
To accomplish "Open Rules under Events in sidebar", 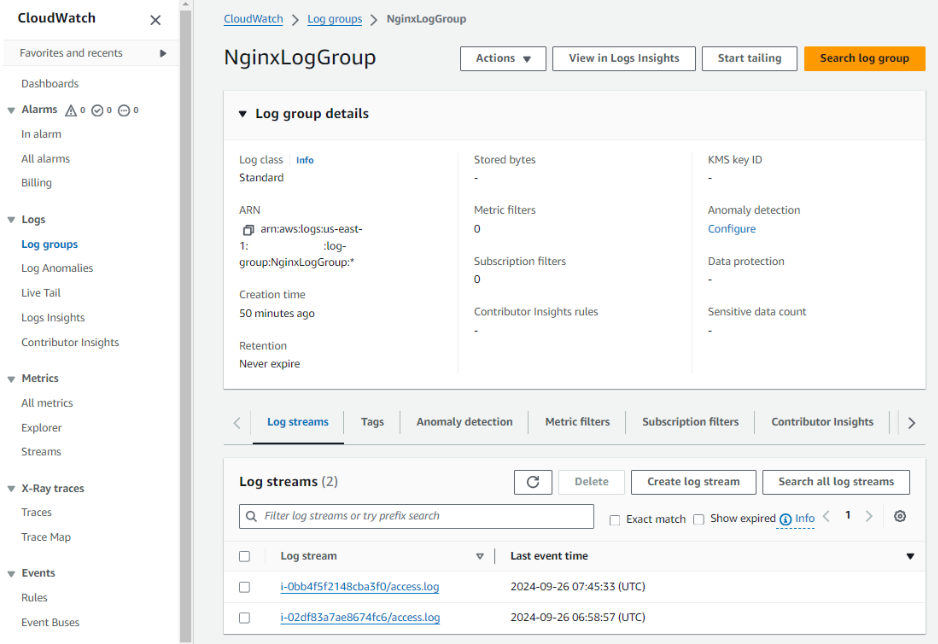I will (x=34, y=598).
